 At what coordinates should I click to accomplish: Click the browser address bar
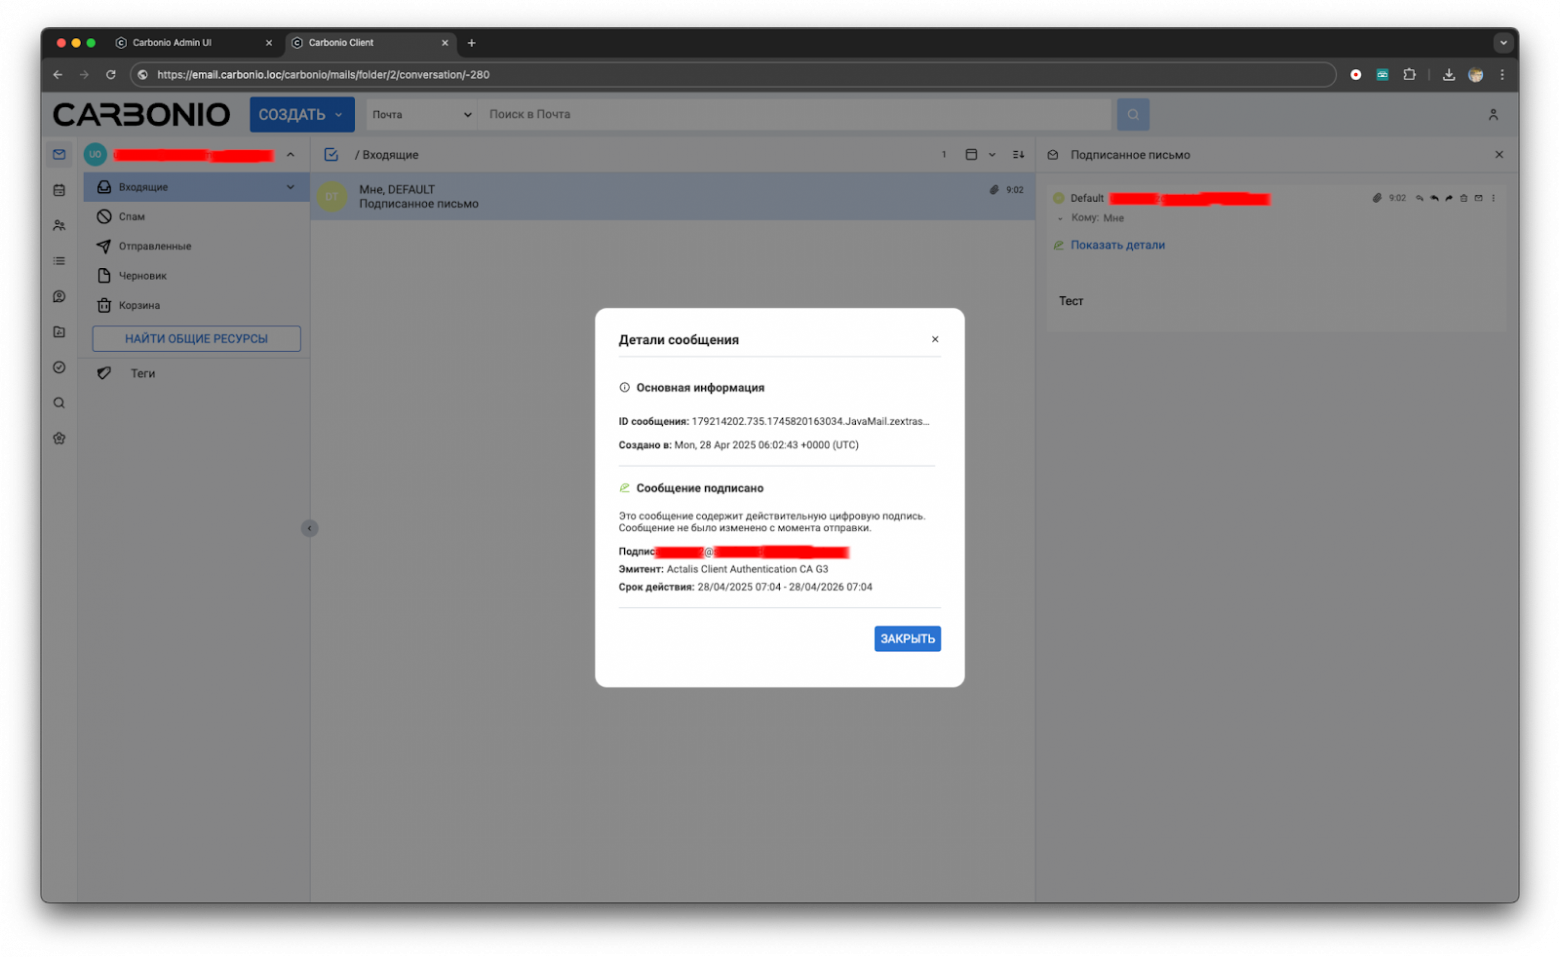pyautogui.click(x=735, y=75)
